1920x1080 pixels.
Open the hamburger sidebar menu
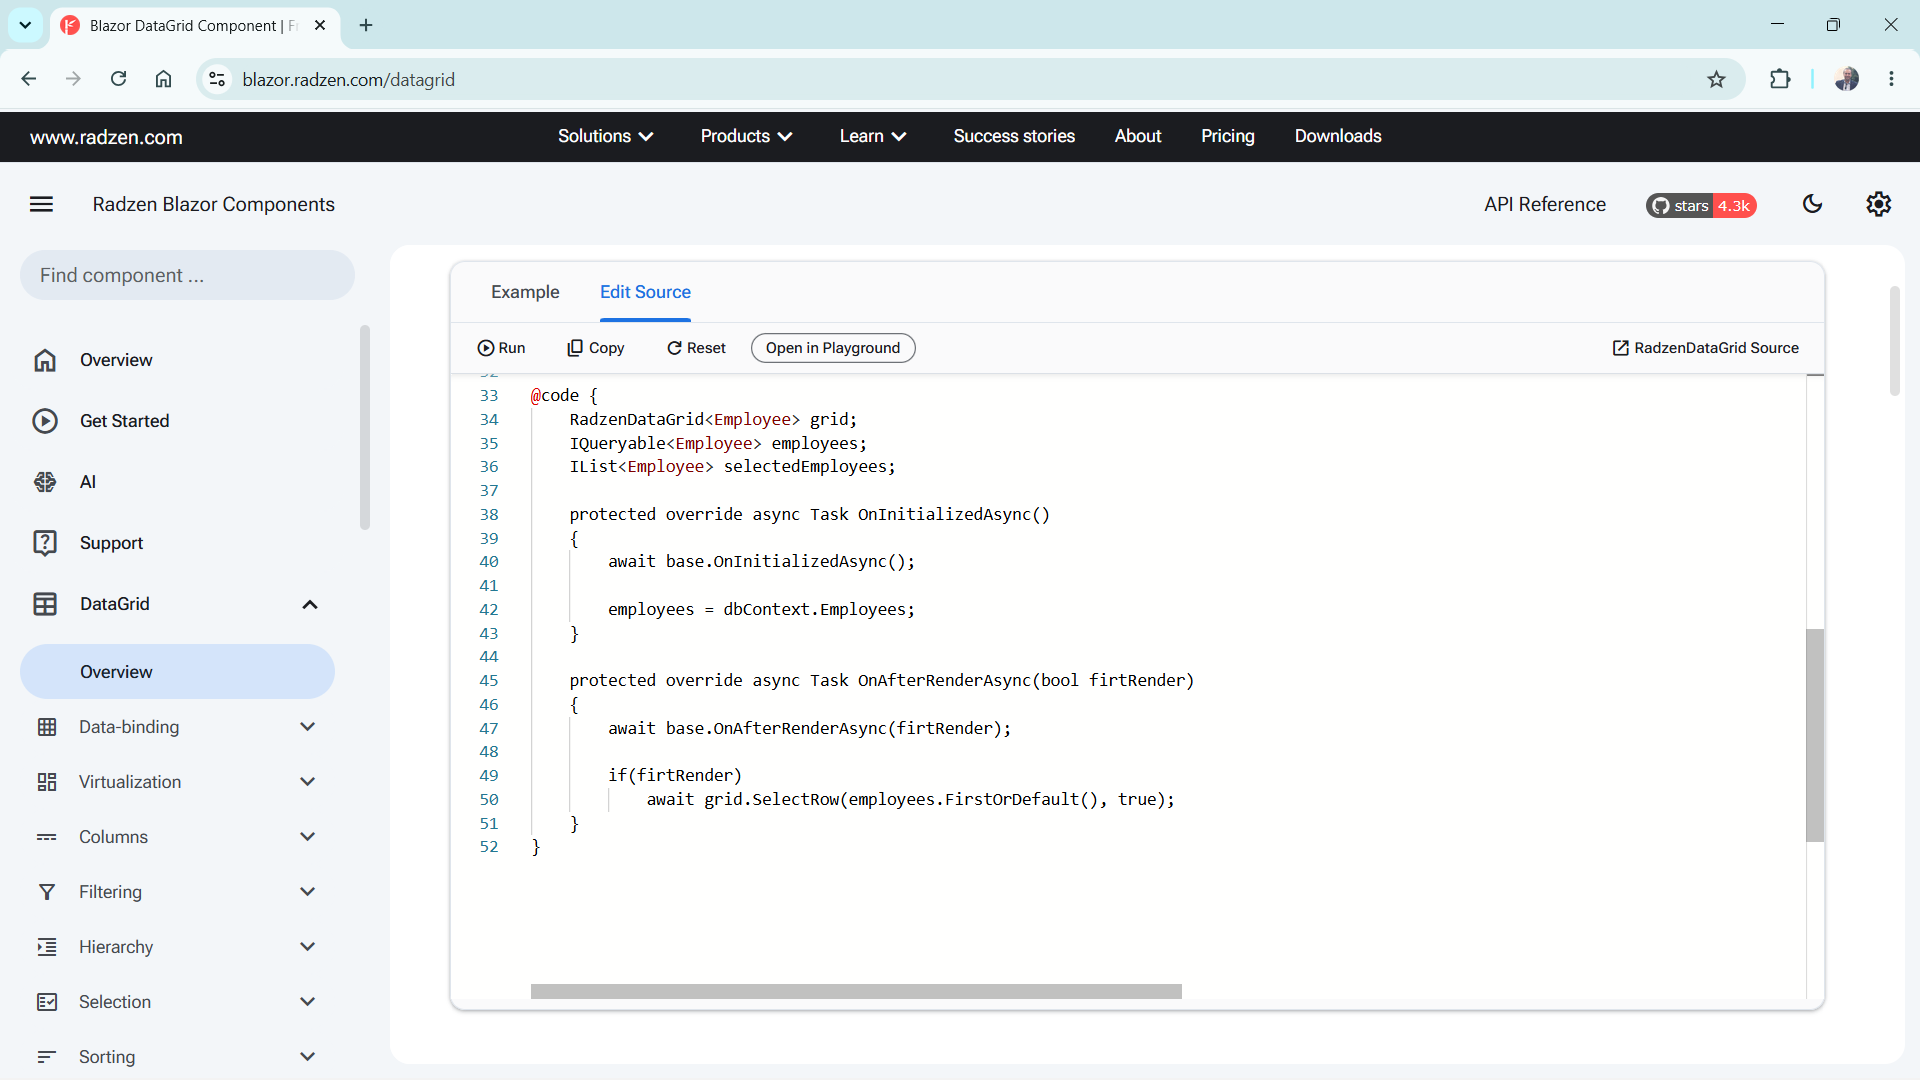click(41, 204)
